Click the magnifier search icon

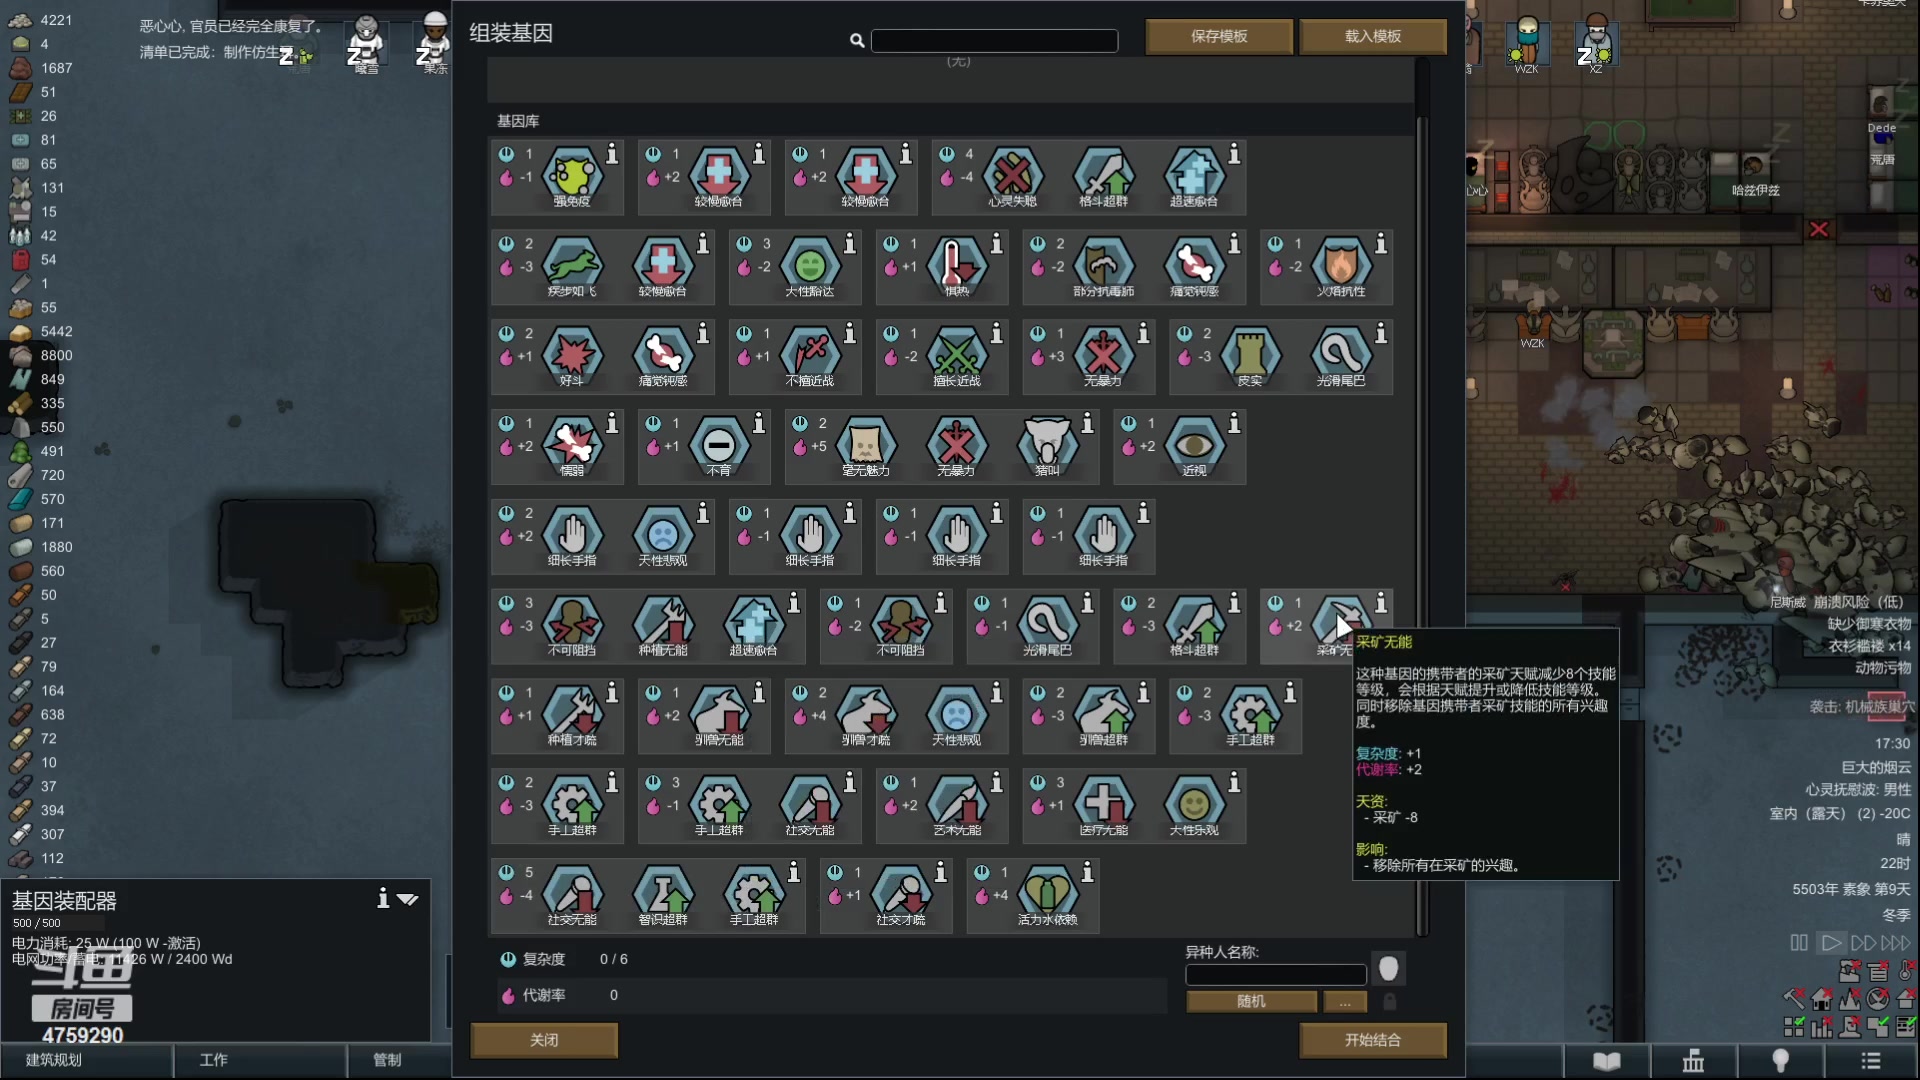(857, 40)
